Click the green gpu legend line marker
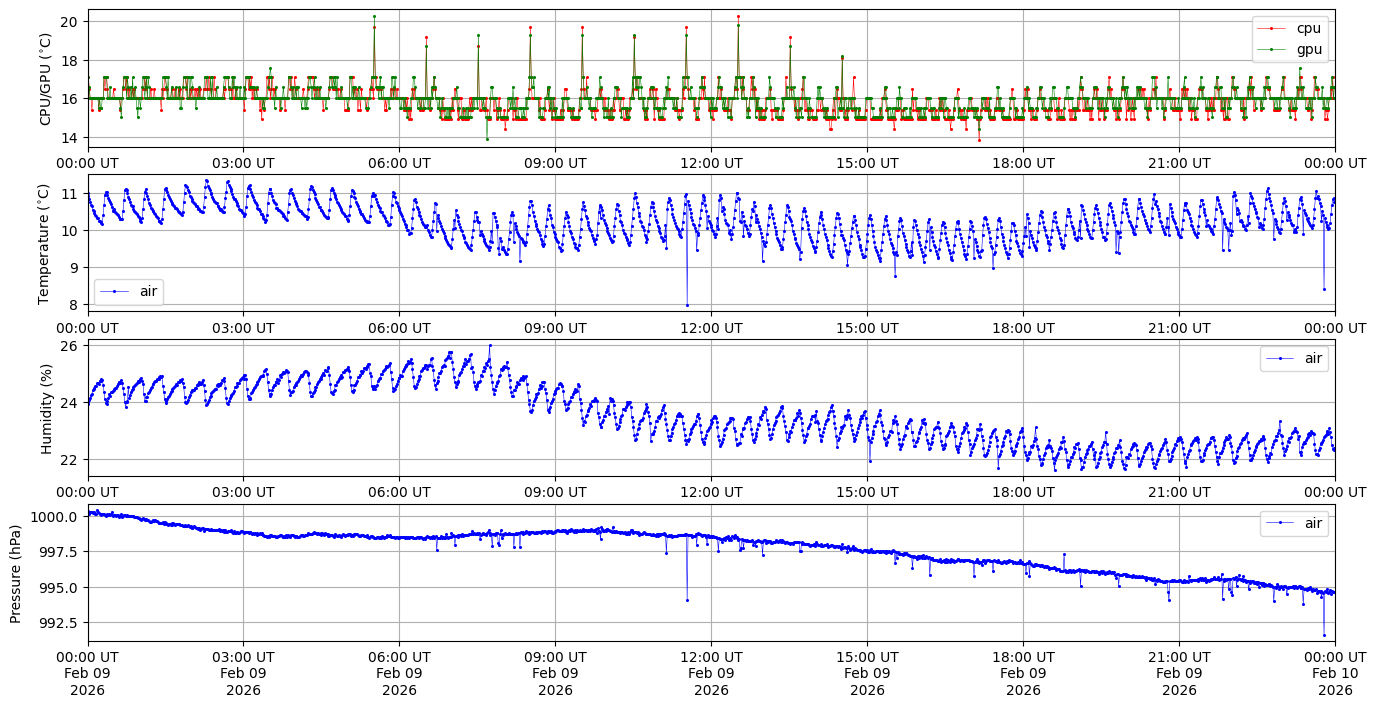 1271,48
